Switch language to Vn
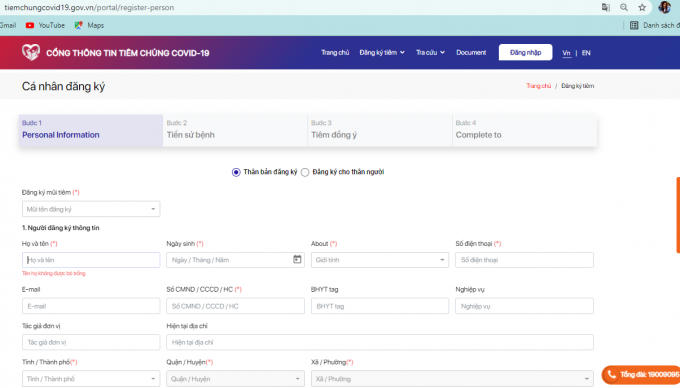 click(x=566, y=53)
